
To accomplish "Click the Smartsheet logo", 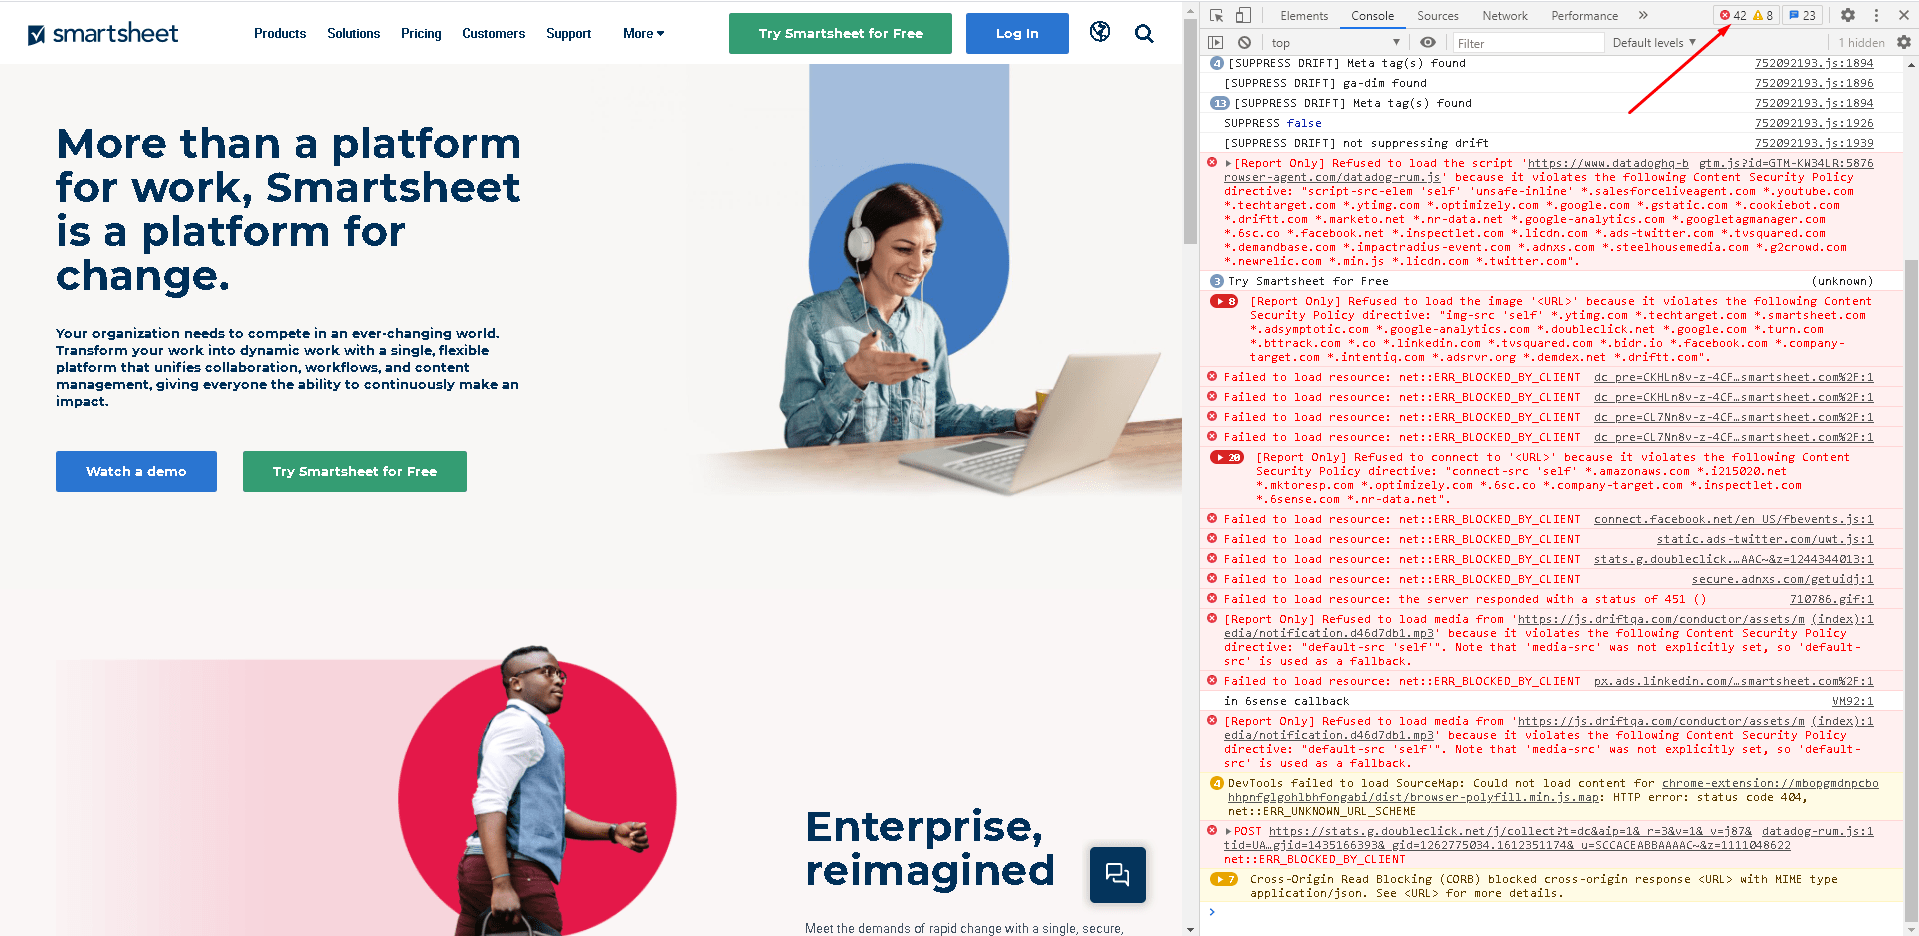I will [103, 34].
